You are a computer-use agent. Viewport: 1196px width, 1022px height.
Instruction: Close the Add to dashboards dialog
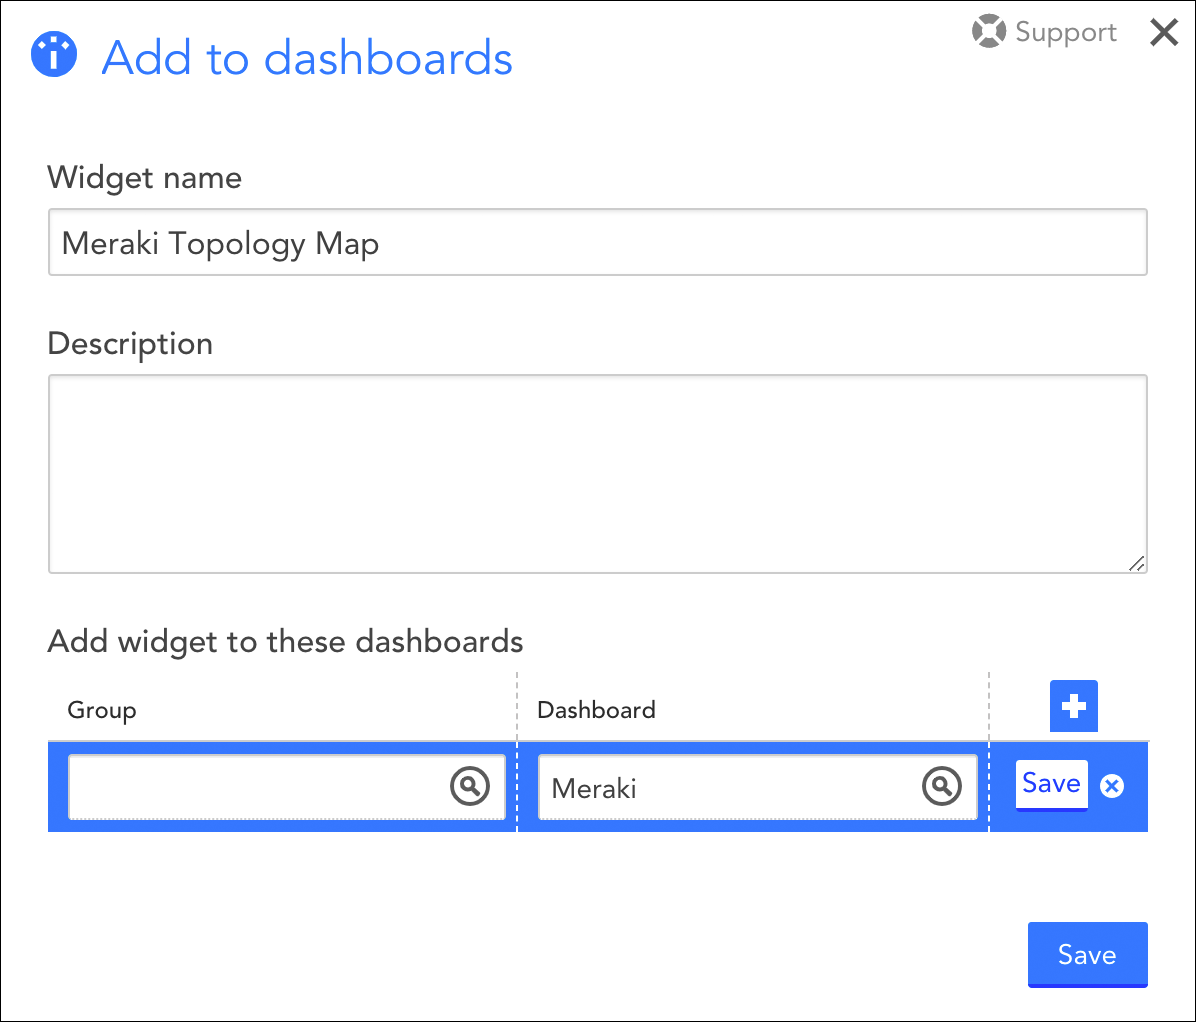click(x=1164, y=33)
